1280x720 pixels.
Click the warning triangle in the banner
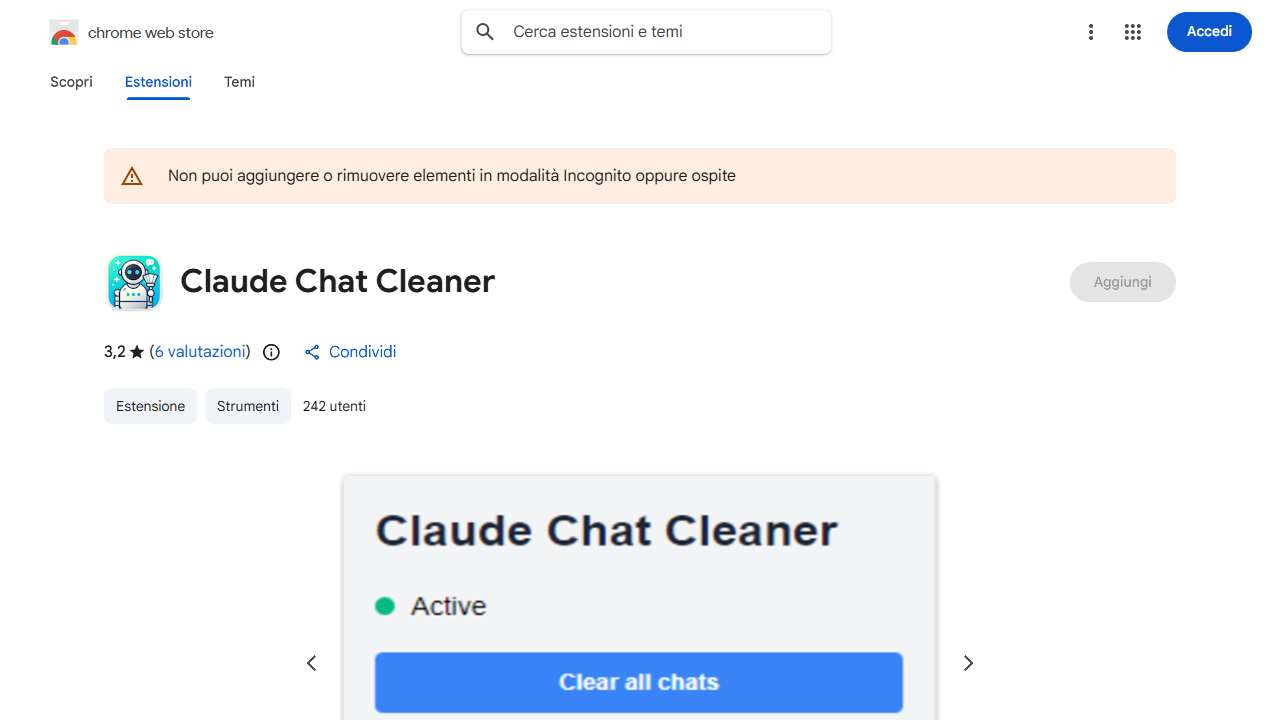click(132, 175)
